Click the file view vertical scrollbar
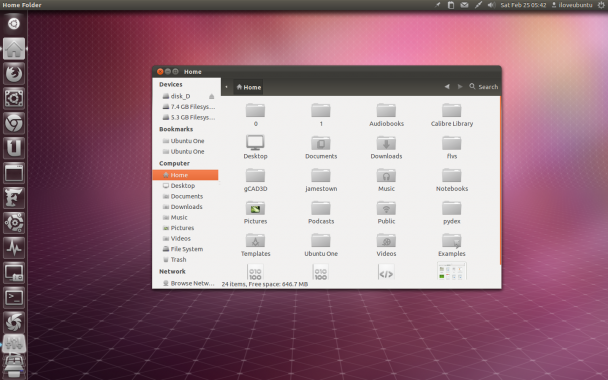 [x=500, y=181]
